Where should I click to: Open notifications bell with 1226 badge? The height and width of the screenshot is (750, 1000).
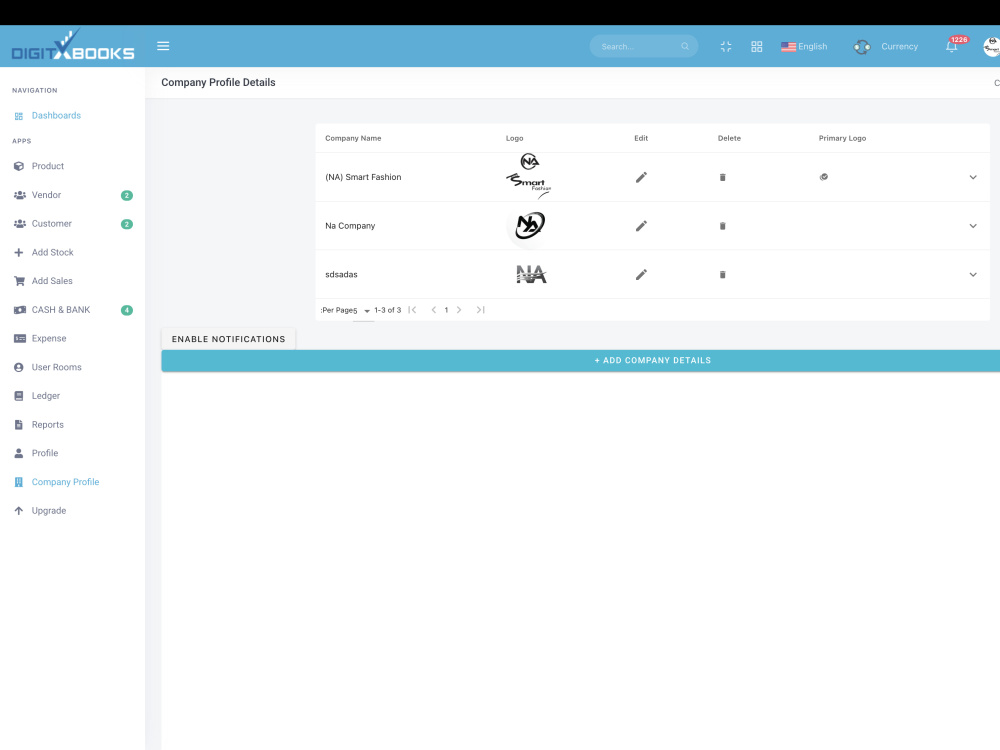[952, 46]
